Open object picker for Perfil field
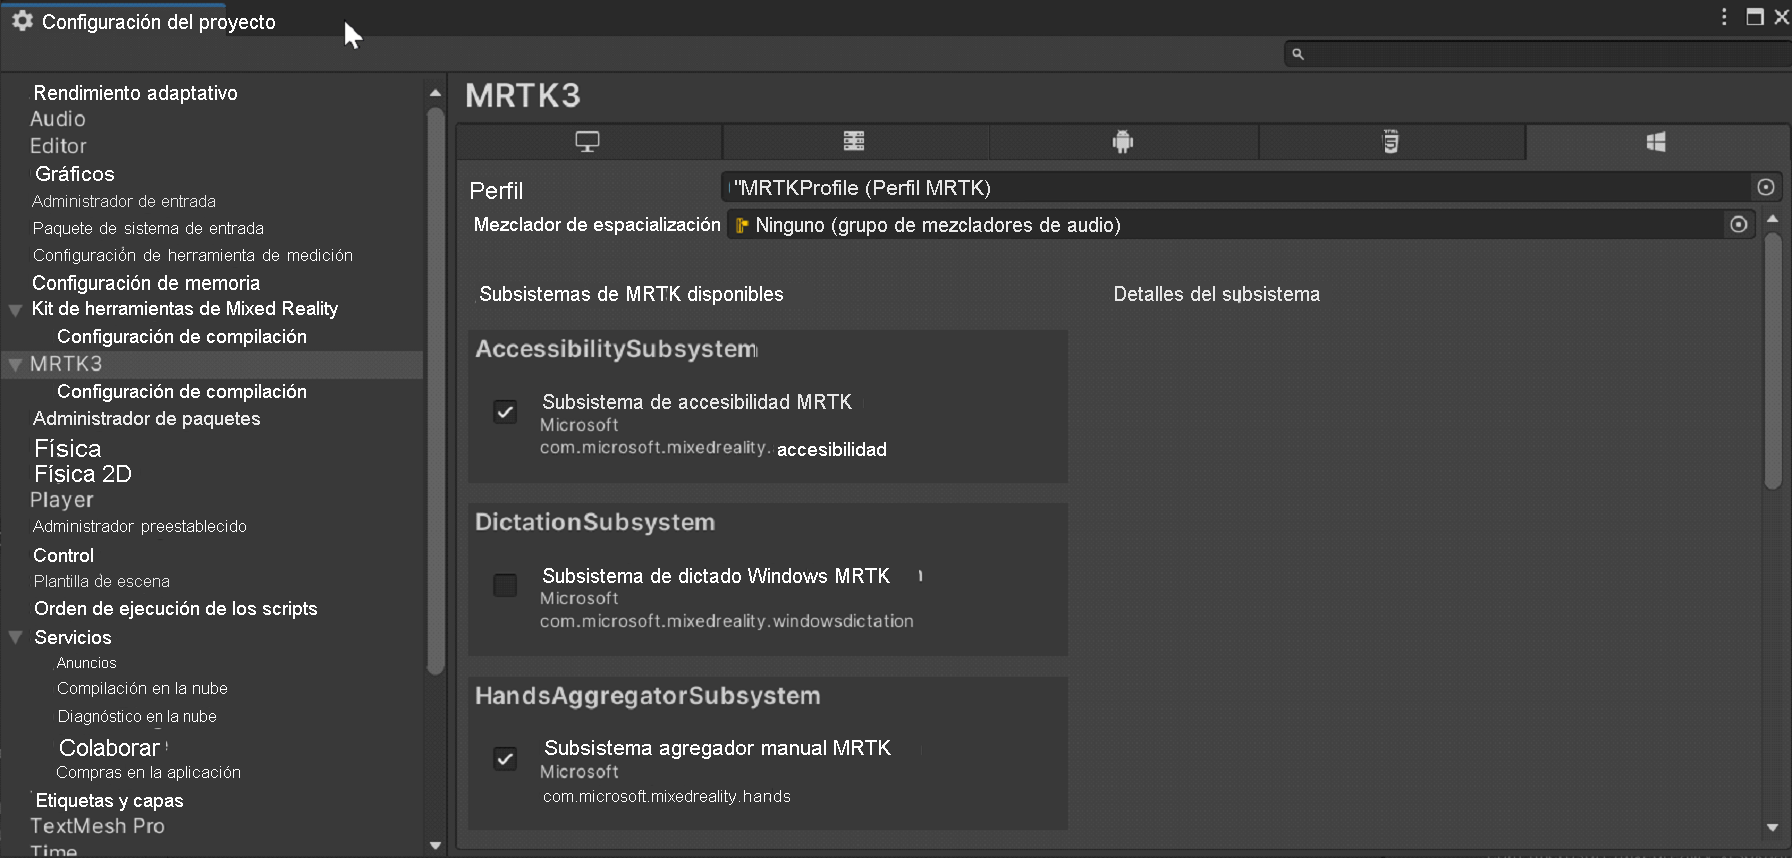Viewport: 1792px width, 858px height. pyautogui.click(x=1766, y=187)
